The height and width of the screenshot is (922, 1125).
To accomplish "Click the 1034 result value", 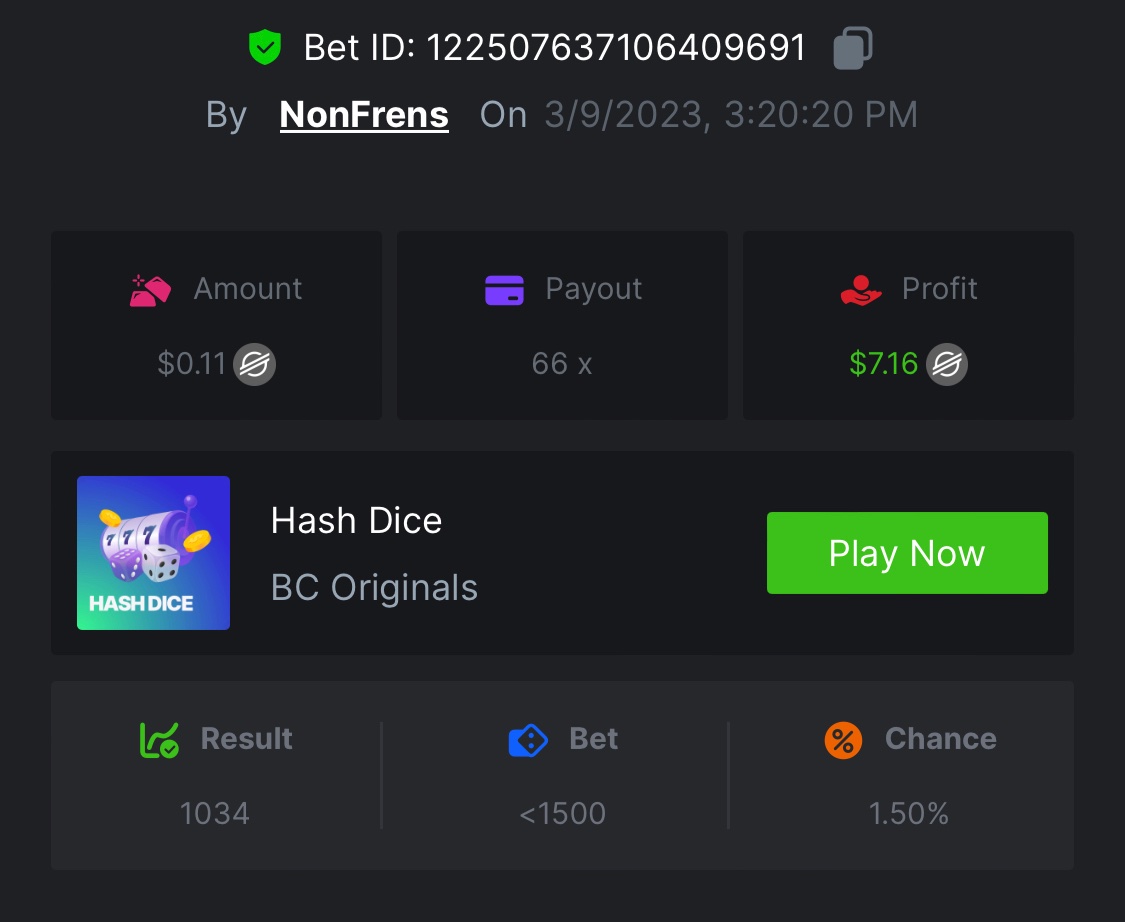I will pos(214,814).
